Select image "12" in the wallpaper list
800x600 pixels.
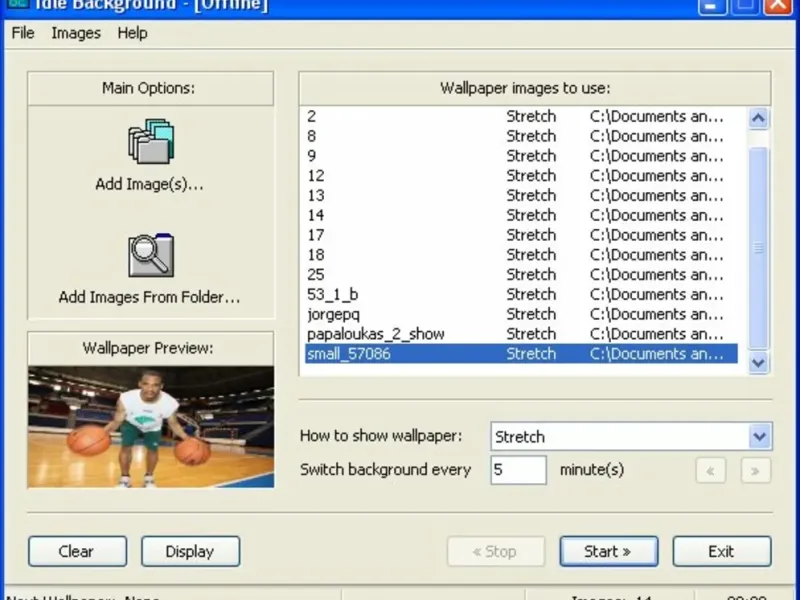pyautogui.click(x=521, y=176)
